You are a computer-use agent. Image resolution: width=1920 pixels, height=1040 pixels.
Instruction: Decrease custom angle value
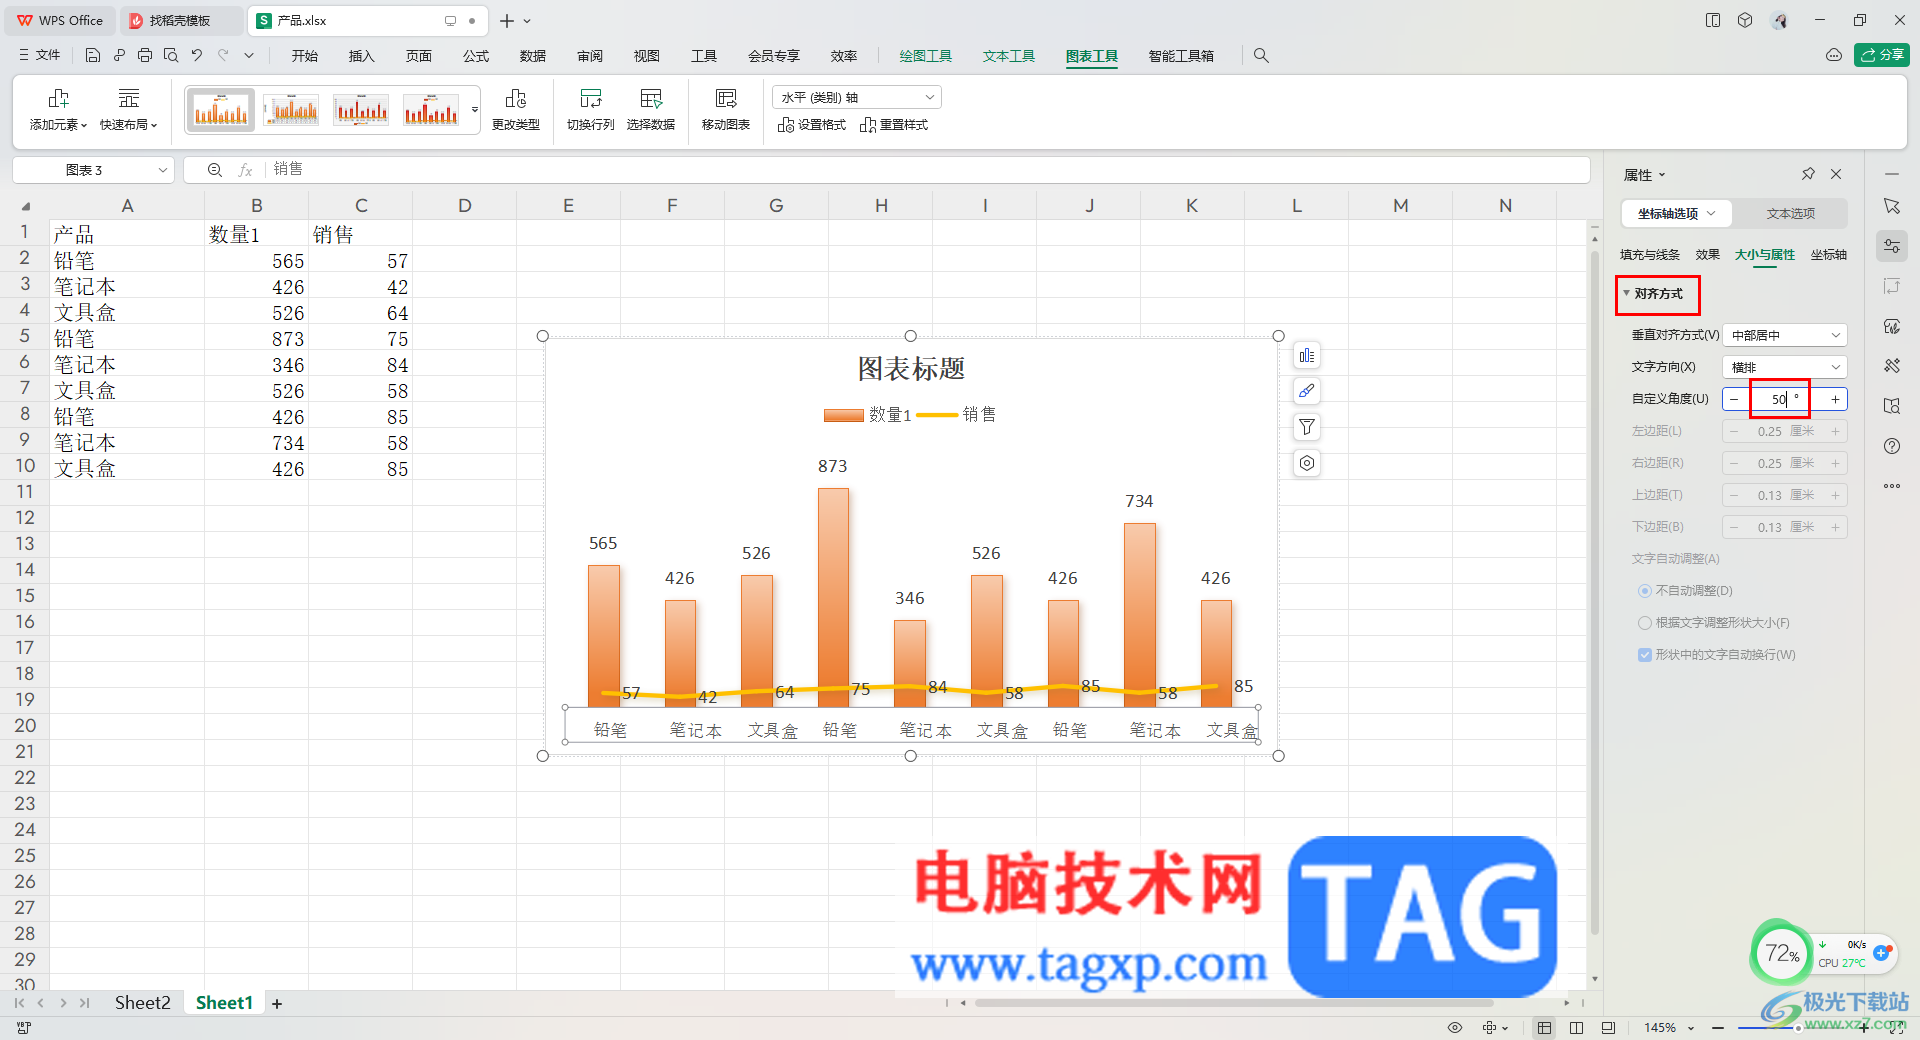pyautogui.click(x=1735, y=399)
